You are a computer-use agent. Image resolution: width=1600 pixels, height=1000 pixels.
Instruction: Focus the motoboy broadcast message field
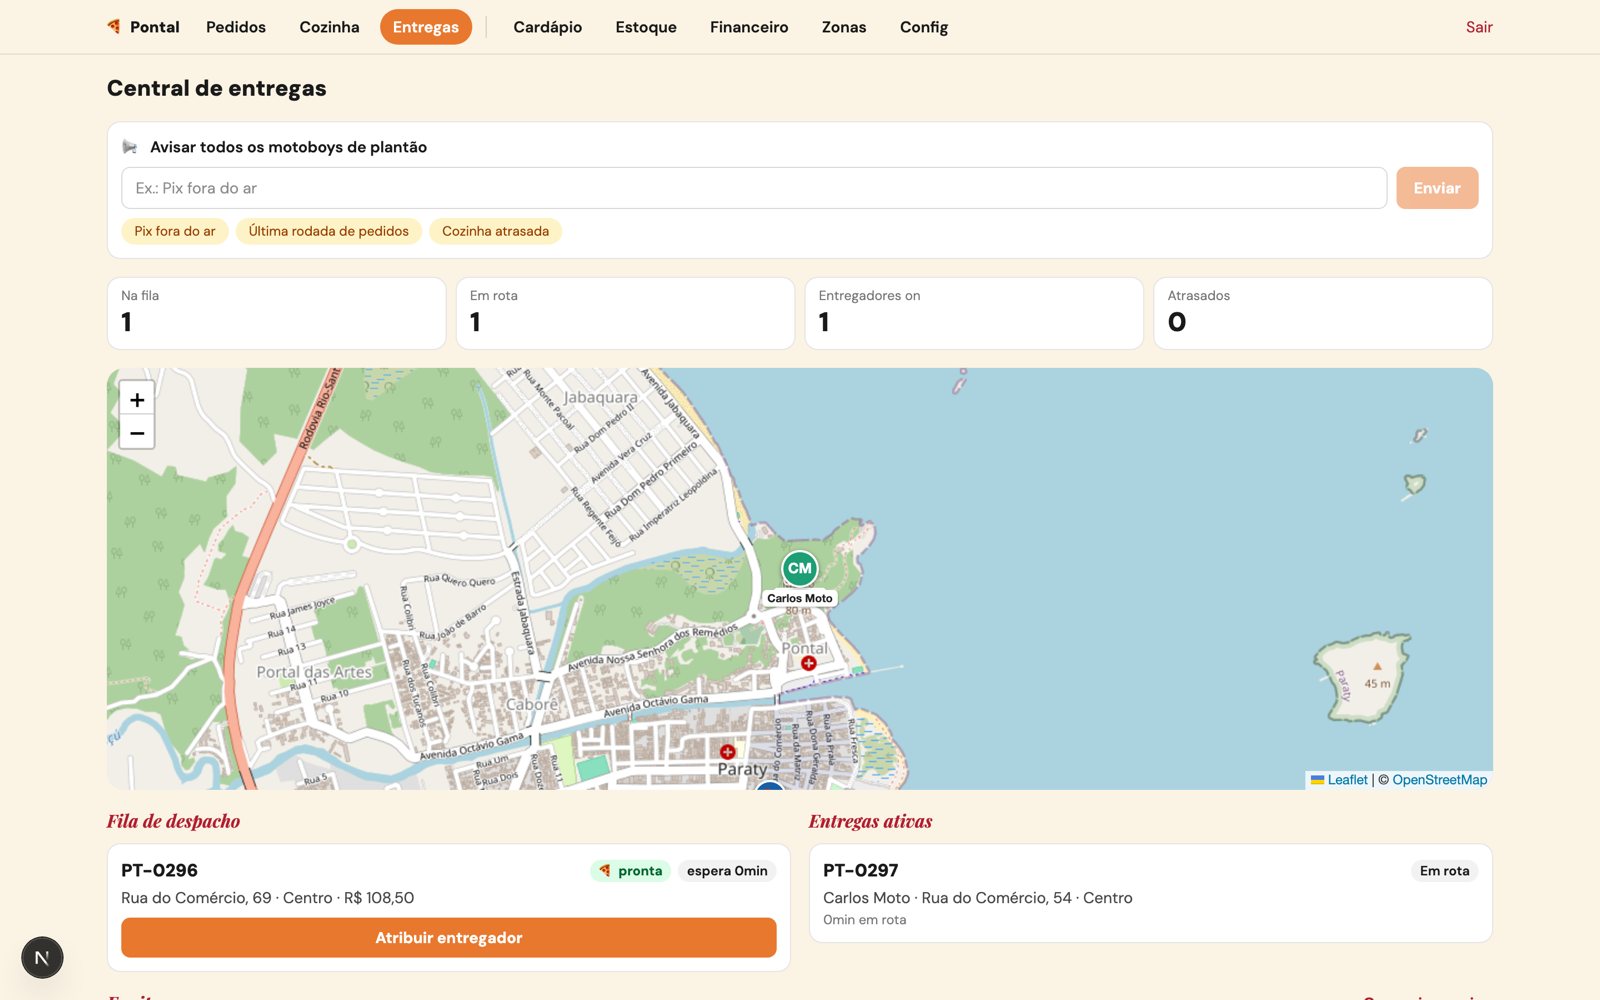(754, 188)
